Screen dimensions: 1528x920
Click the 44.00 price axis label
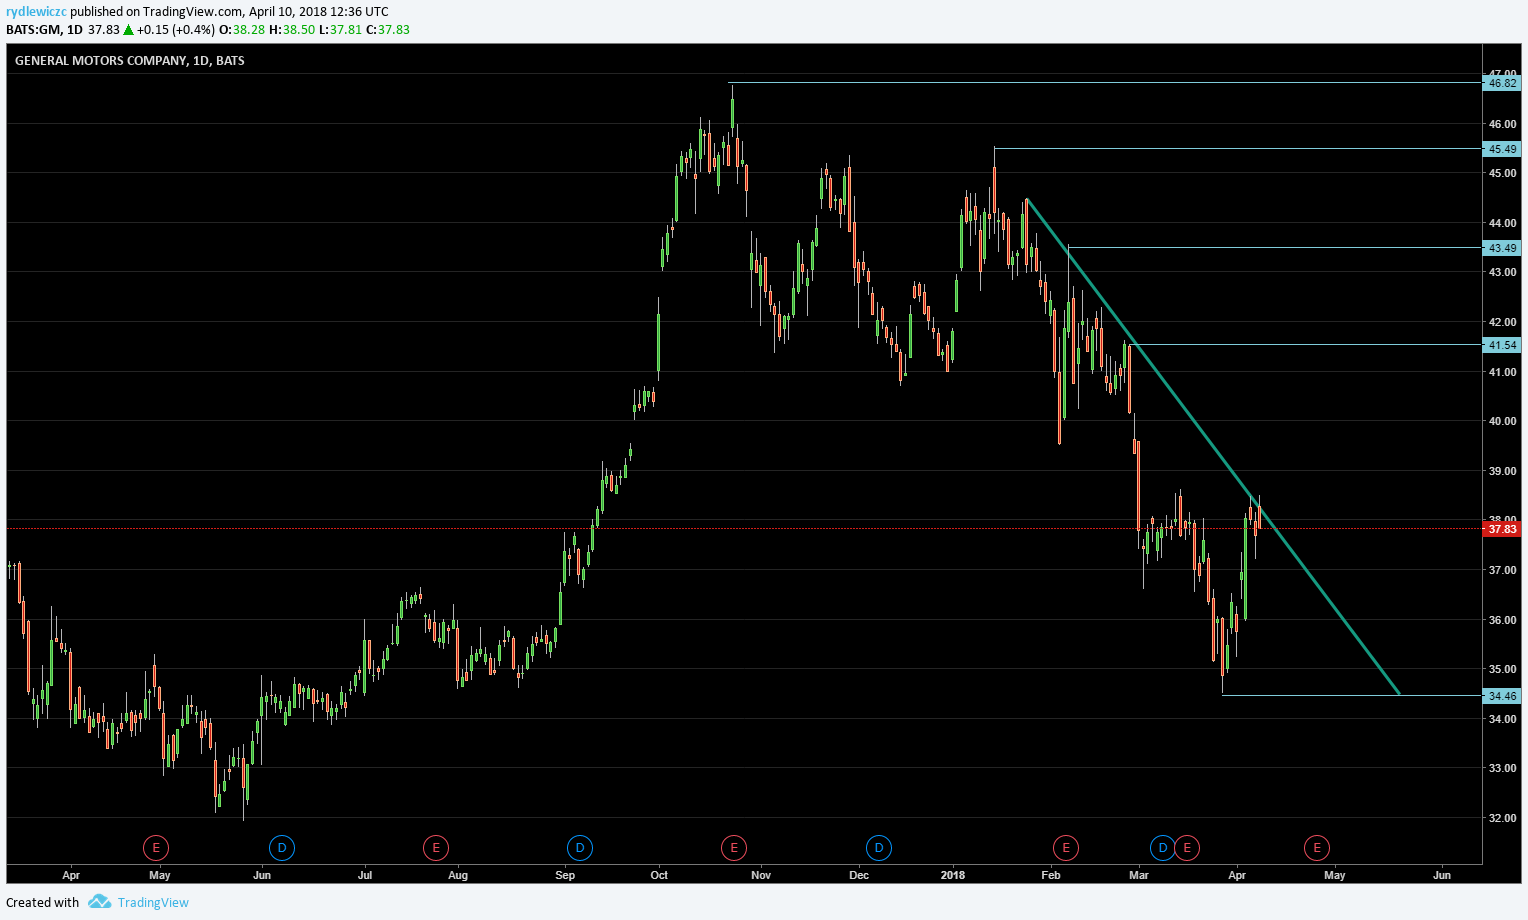tap(1502, 223)
